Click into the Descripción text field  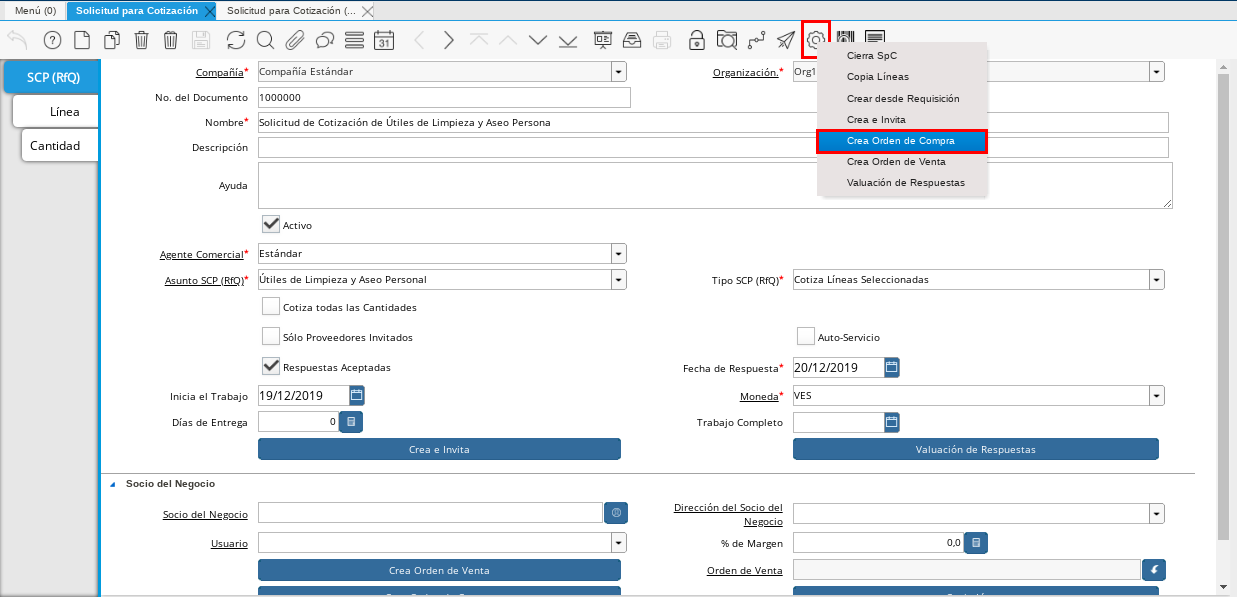712,148
